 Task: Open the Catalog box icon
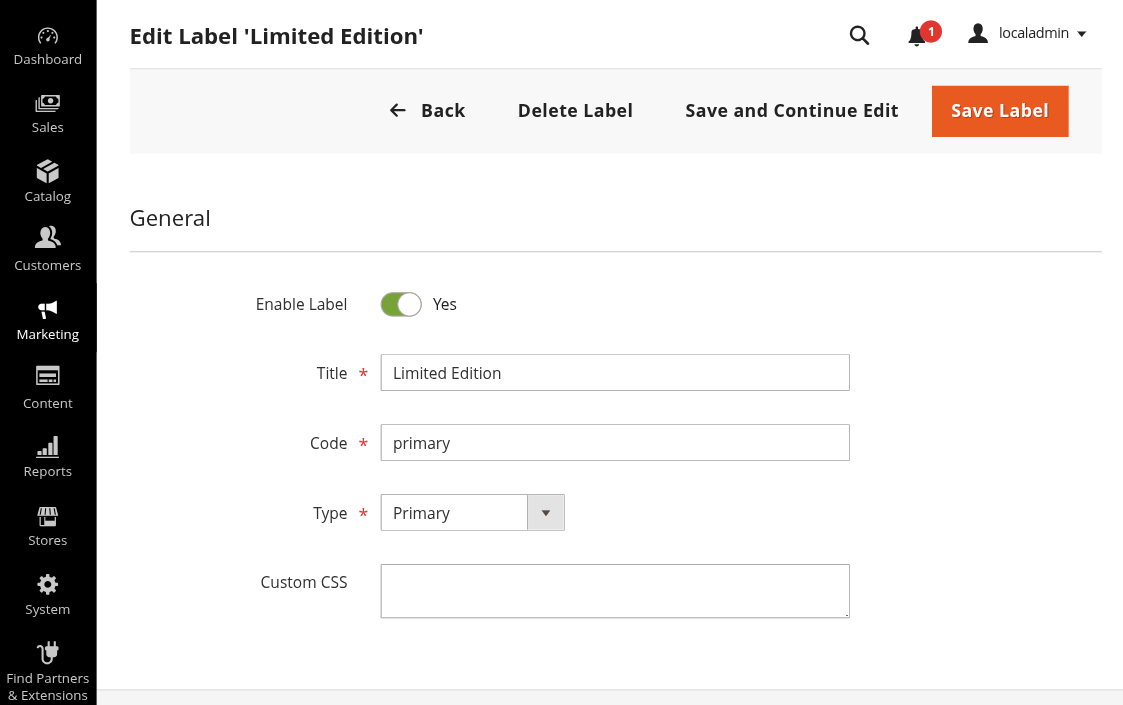click(x=48, y=172)
